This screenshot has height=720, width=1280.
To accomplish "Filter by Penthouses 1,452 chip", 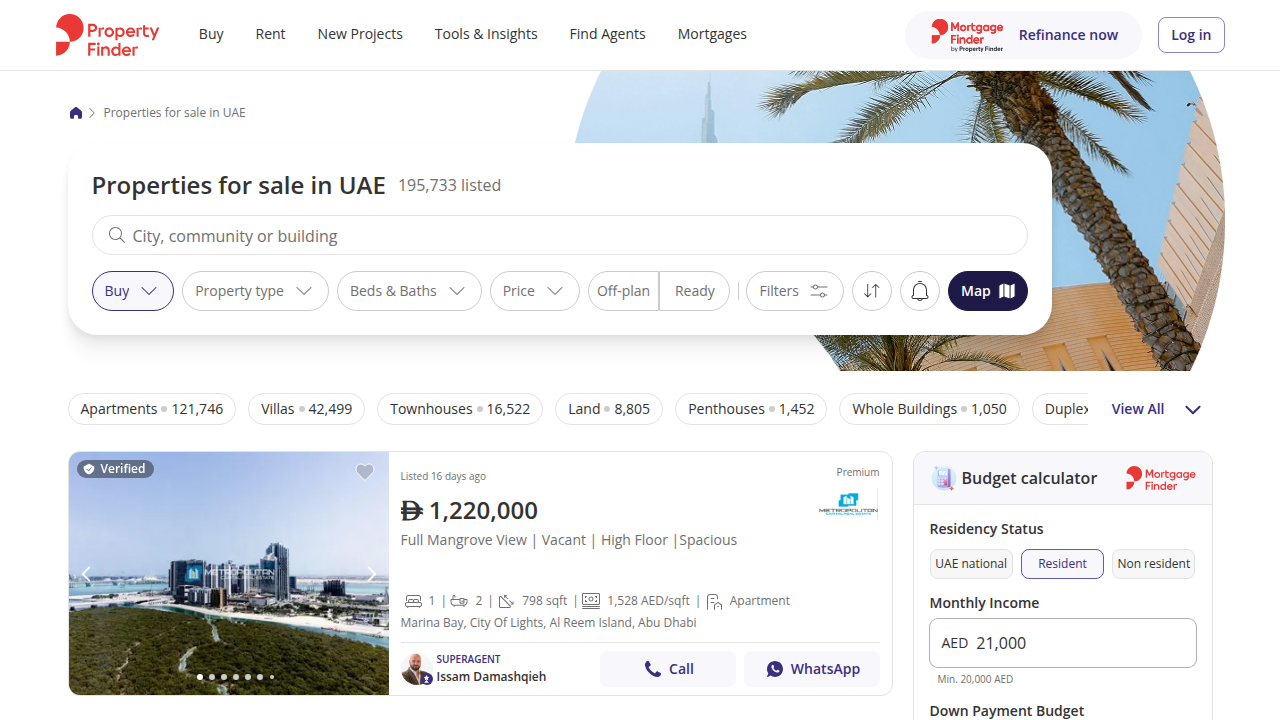I will tap(751, 409).
